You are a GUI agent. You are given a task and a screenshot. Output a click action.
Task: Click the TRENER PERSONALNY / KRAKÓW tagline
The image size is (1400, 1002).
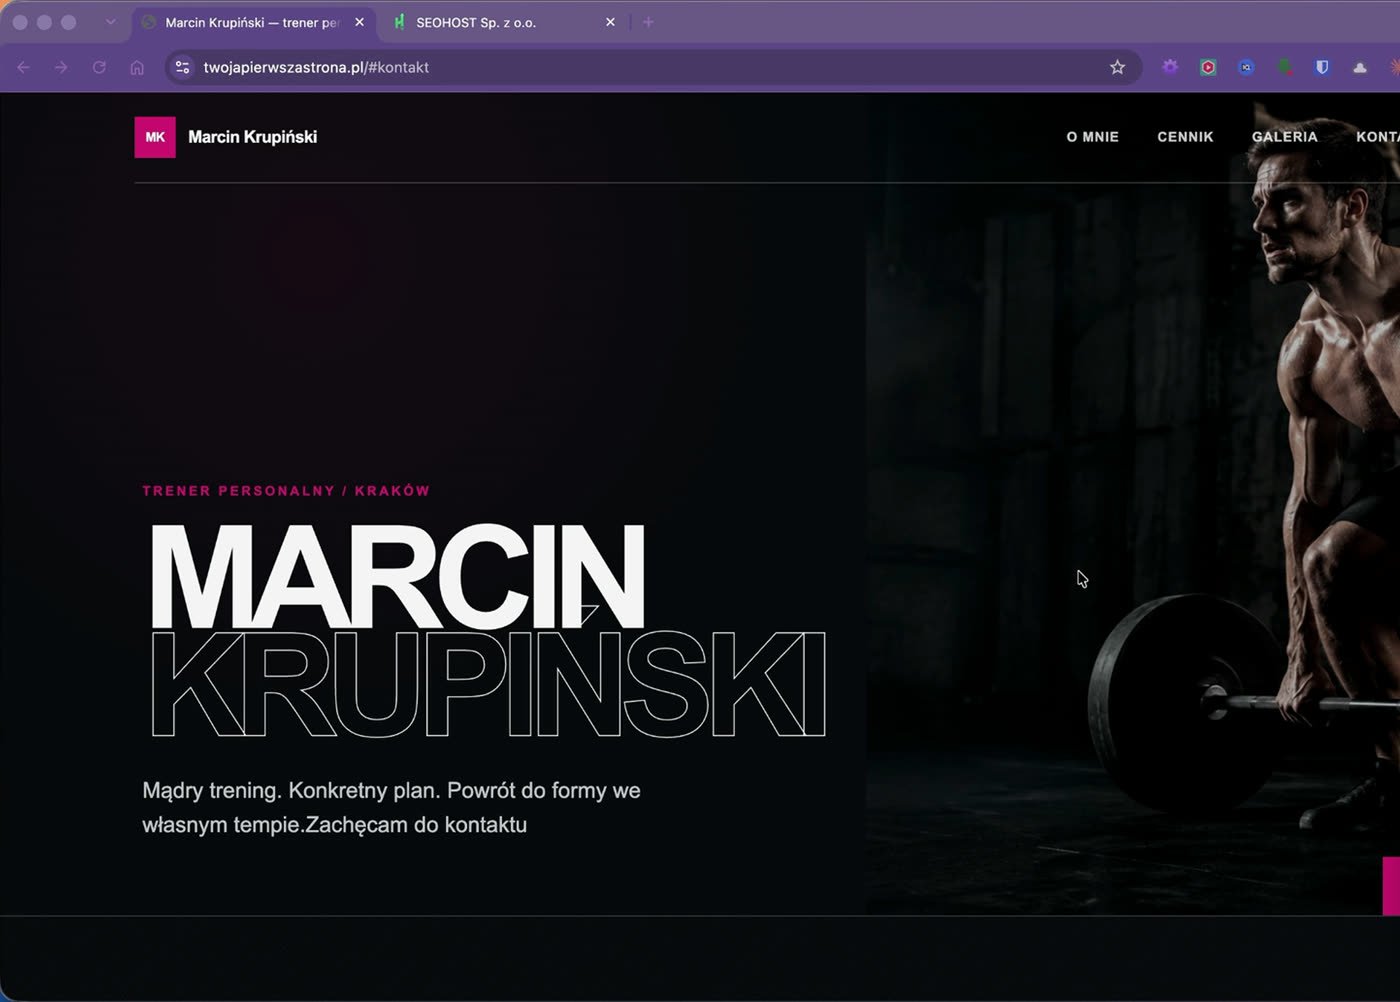(286, 491)
